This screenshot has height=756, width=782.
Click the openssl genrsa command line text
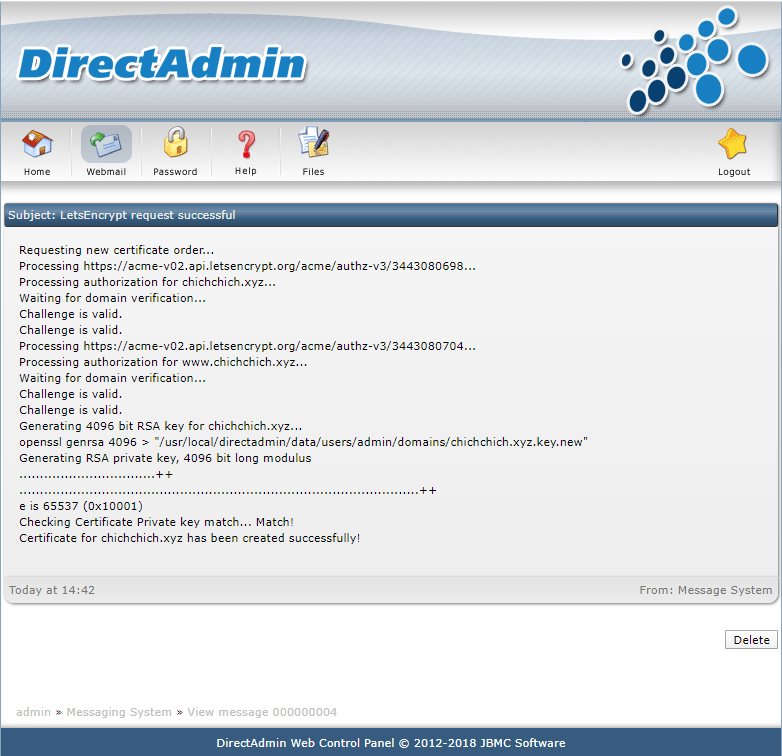[x=303, y=442]
